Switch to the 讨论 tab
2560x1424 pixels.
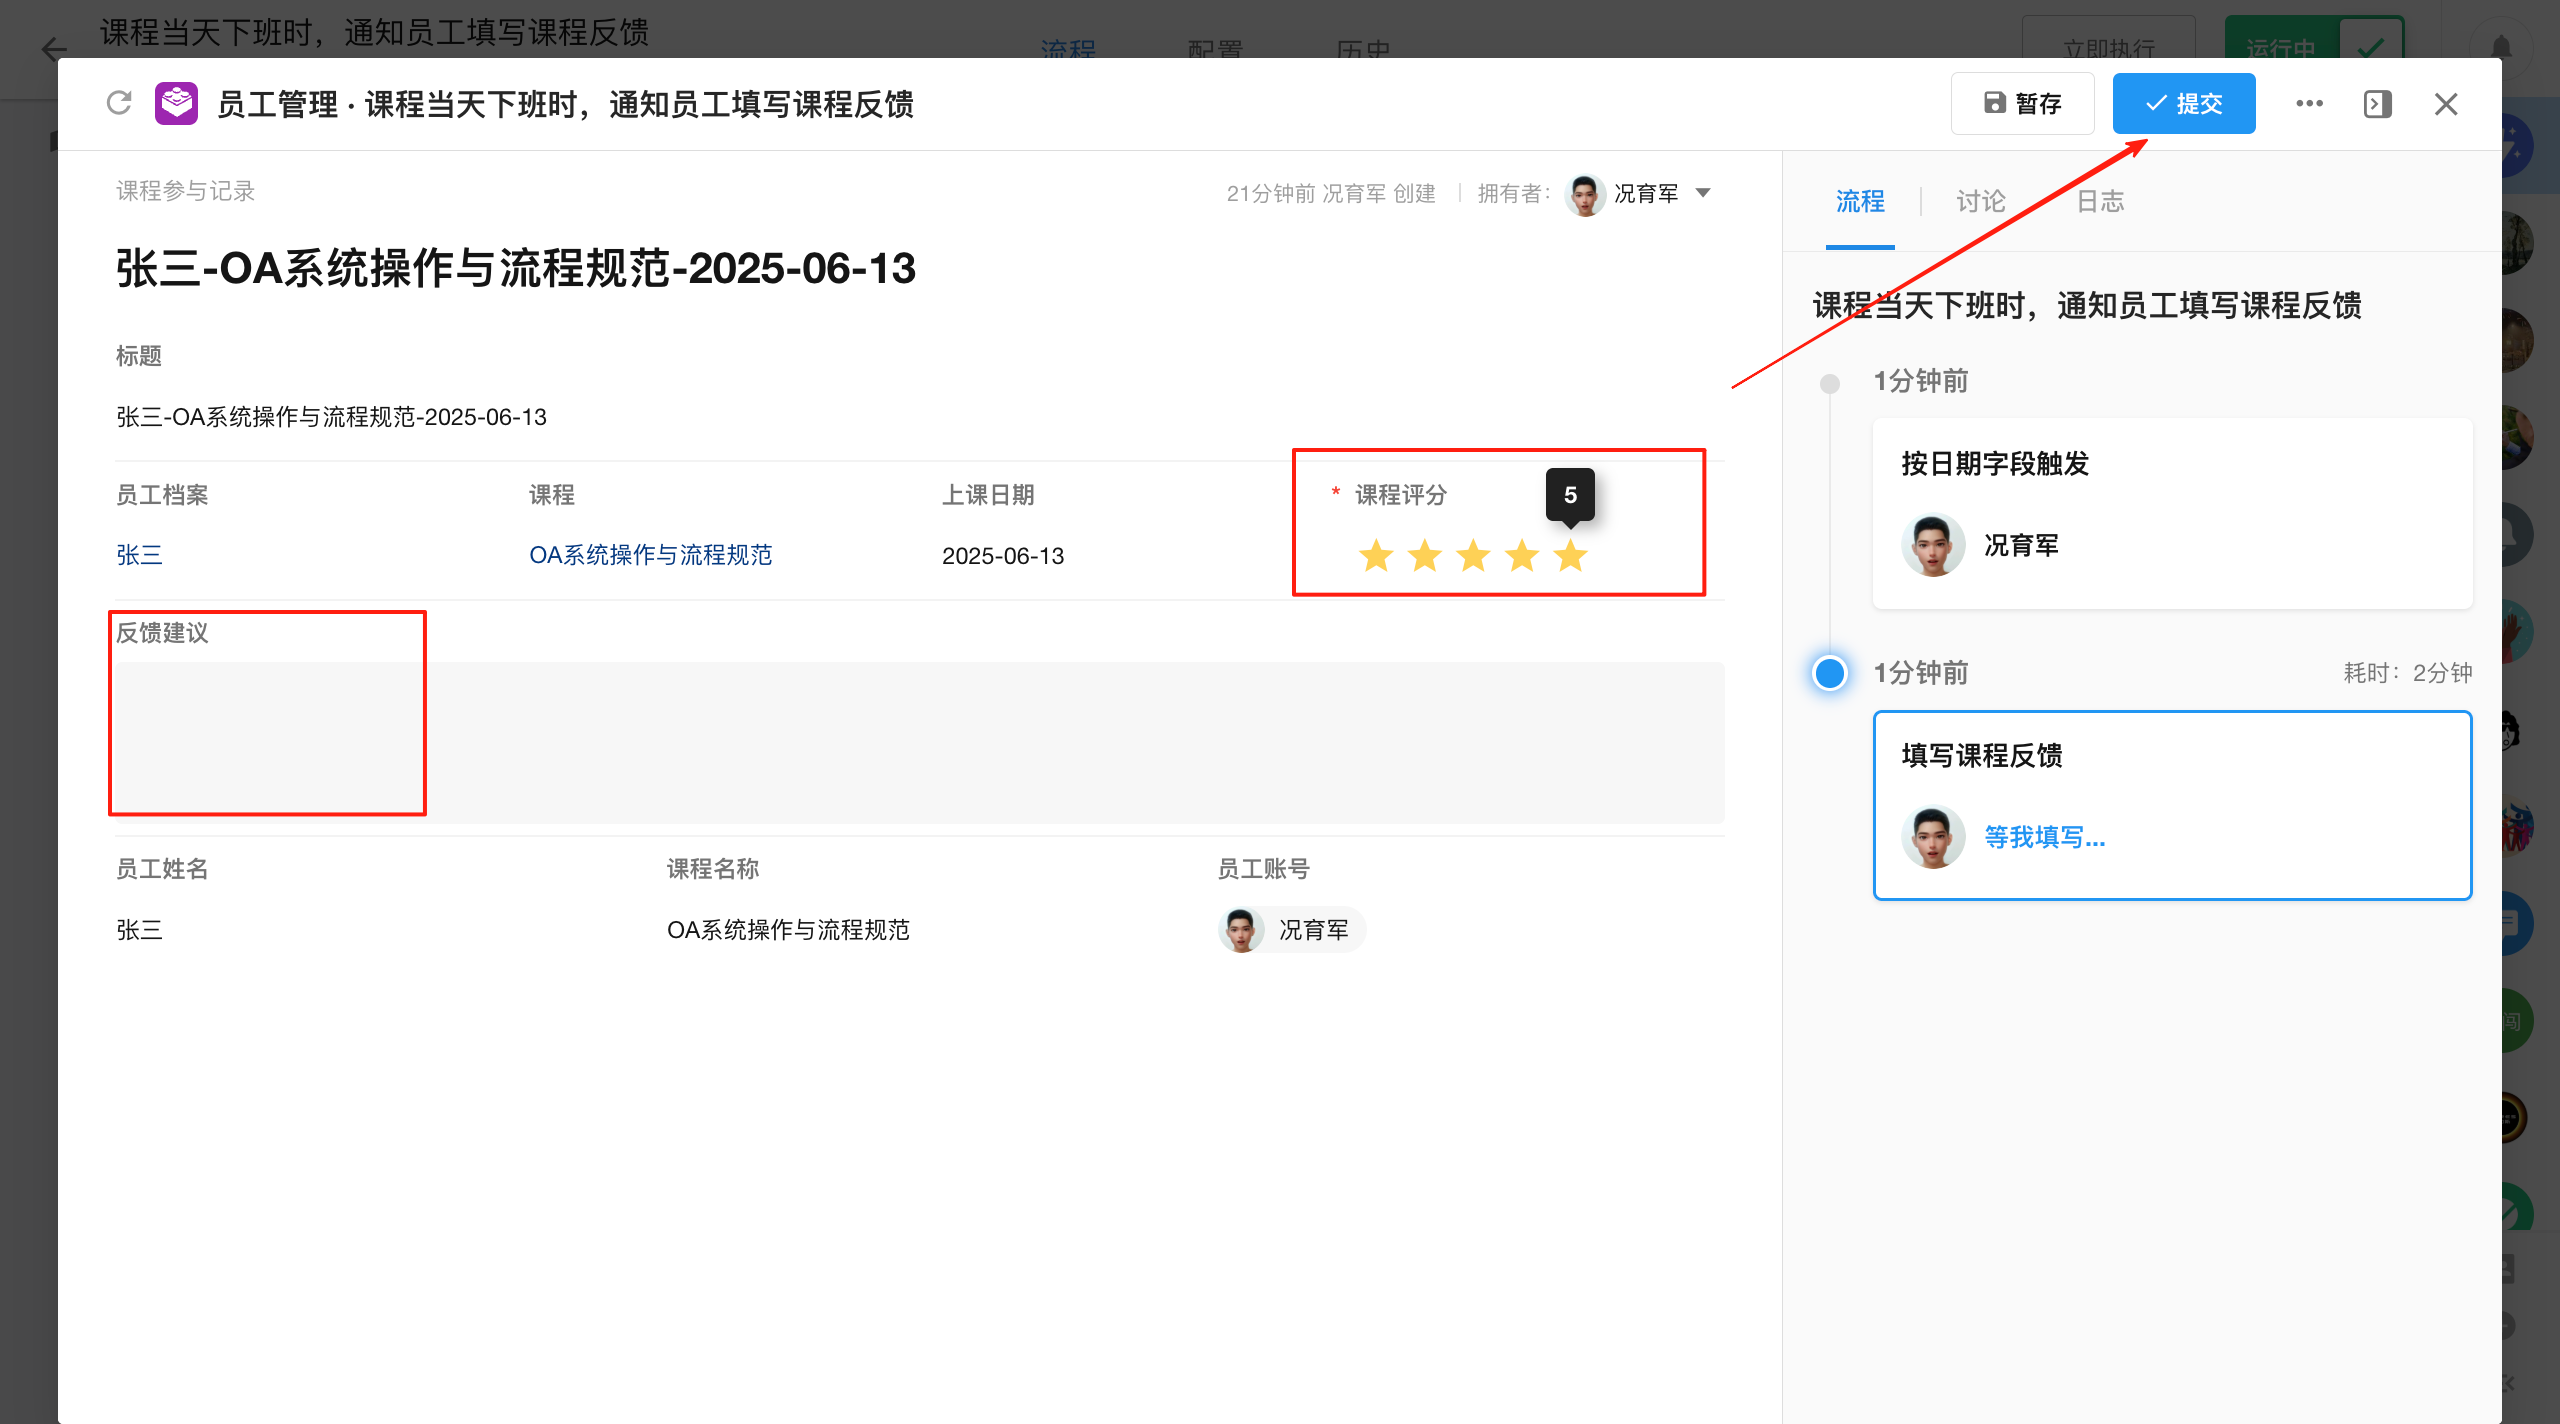point(1980,201)
